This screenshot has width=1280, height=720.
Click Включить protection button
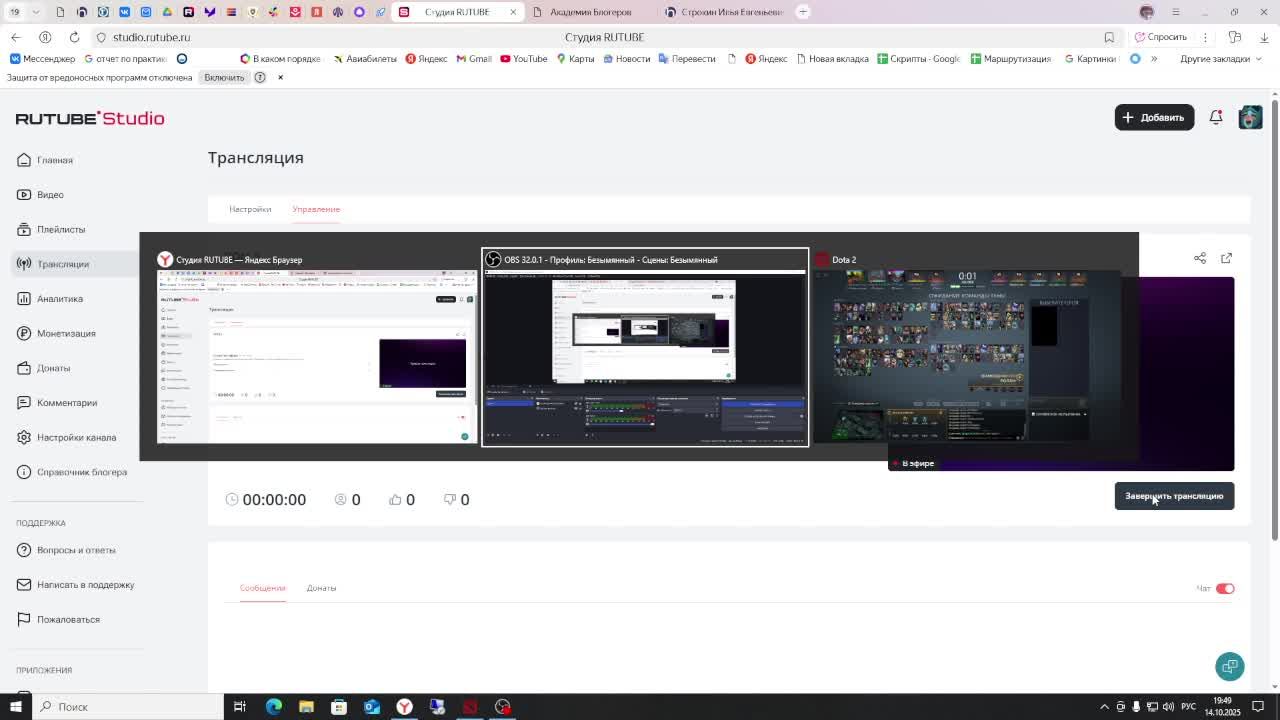[x=224, y=77]
